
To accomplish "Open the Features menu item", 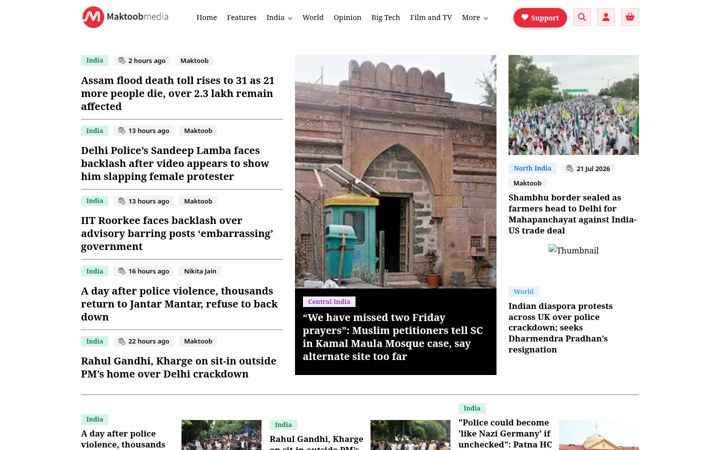I will [242, 17].
